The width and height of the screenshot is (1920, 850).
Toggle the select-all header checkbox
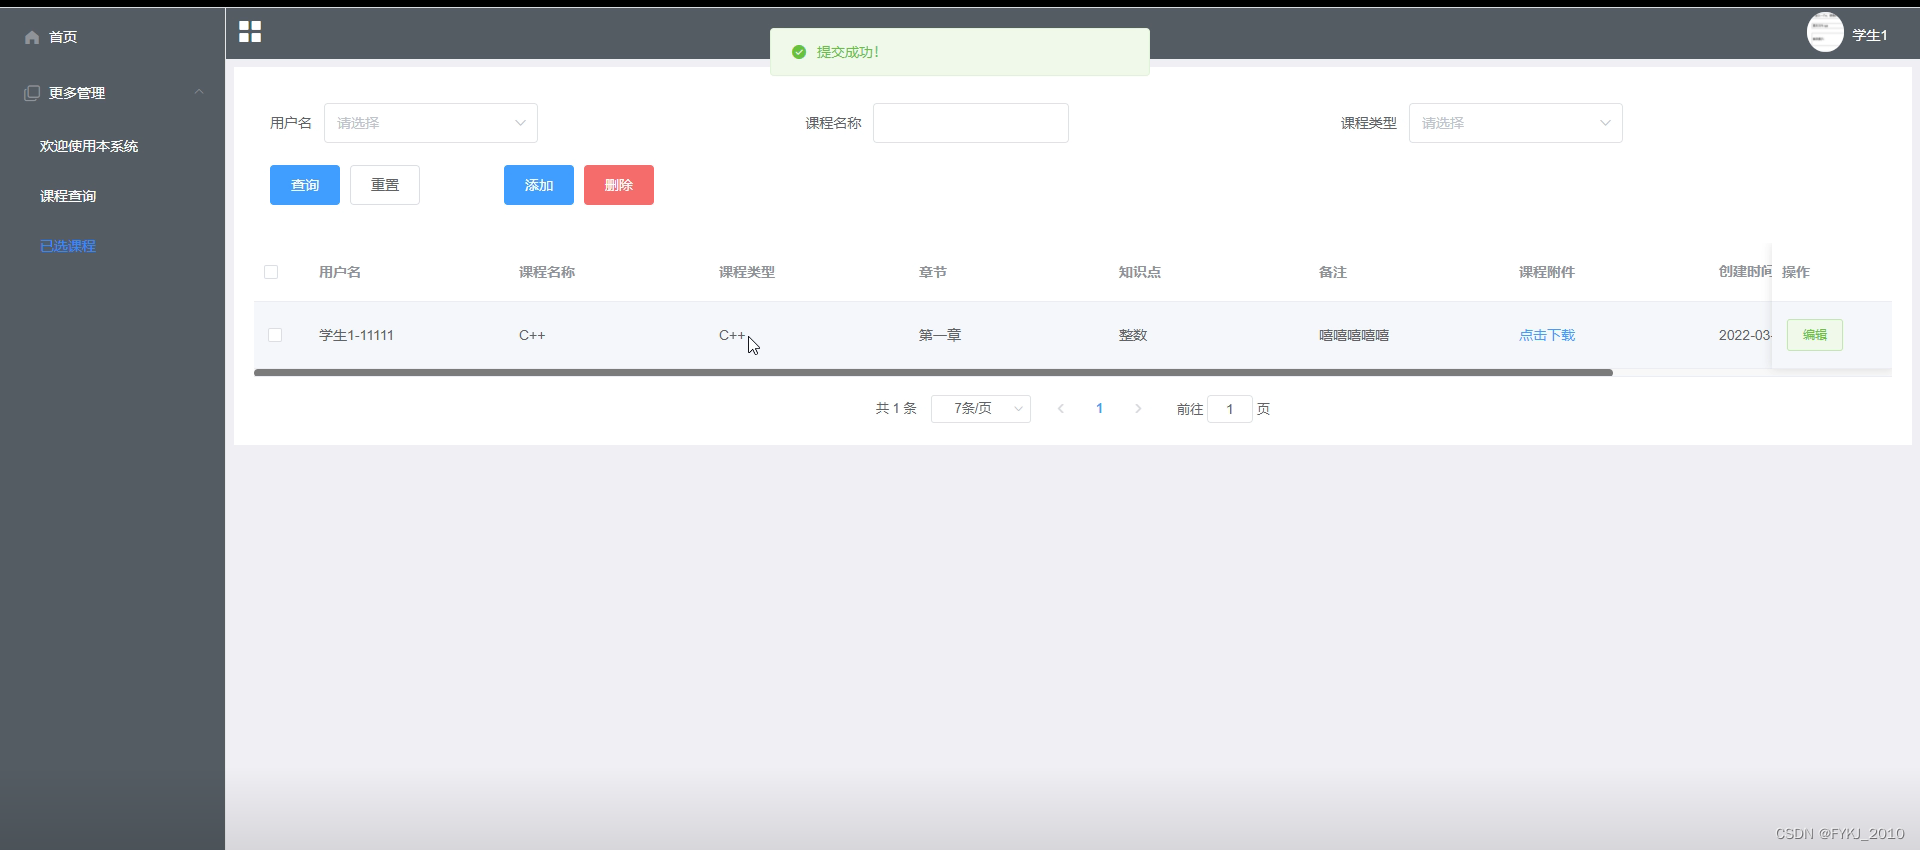271,272
